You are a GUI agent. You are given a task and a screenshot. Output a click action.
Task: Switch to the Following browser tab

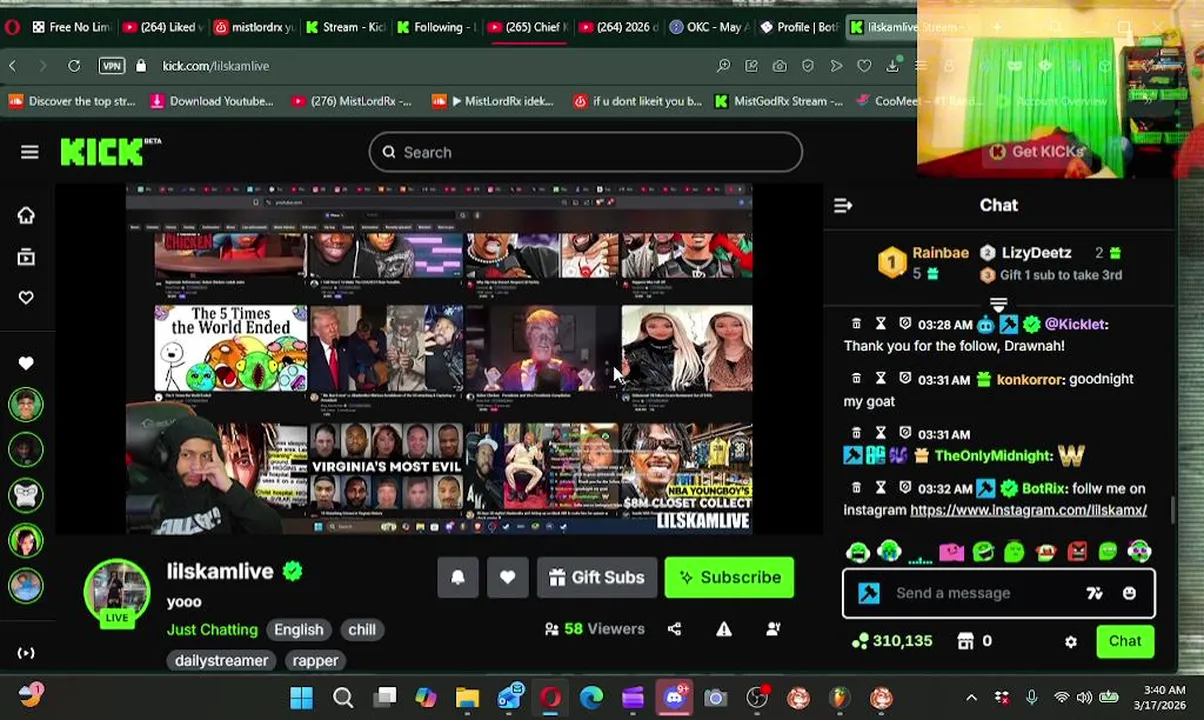pos(436,27)
